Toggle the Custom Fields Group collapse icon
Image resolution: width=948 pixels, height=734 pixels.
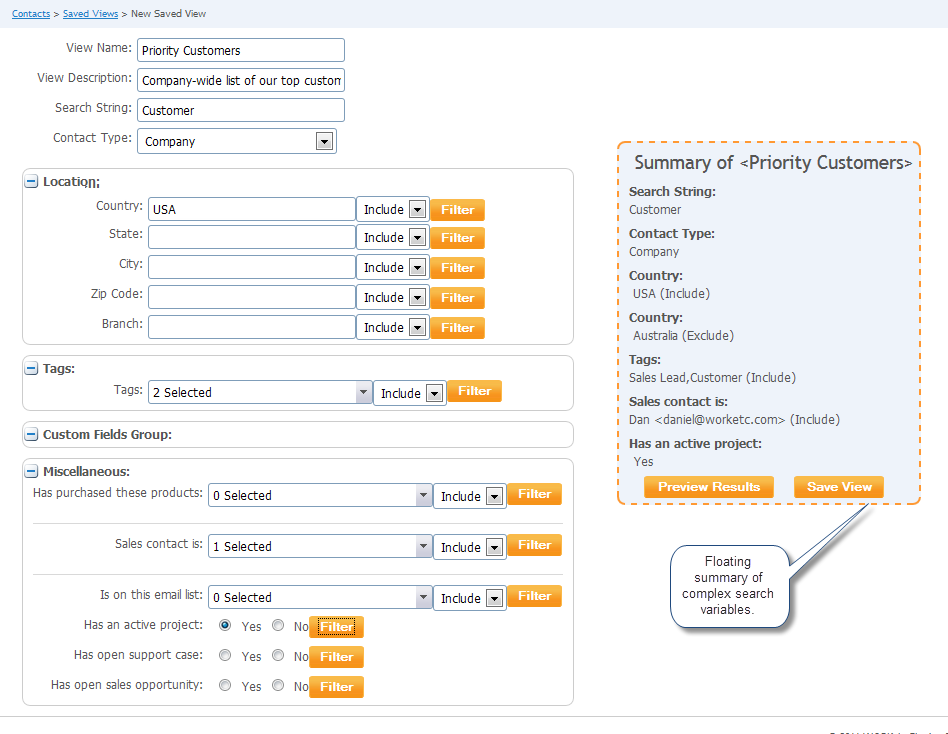31,435
